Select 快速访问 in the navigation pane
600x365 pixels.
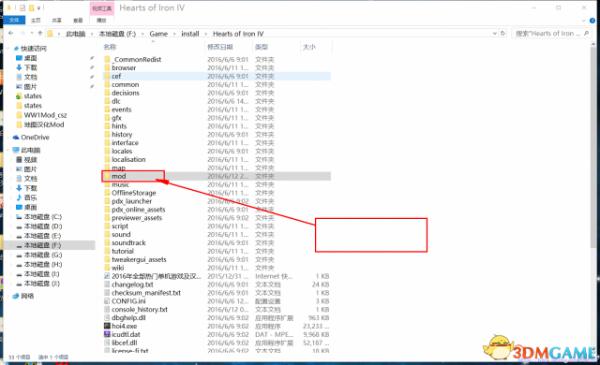pos(34,49)
